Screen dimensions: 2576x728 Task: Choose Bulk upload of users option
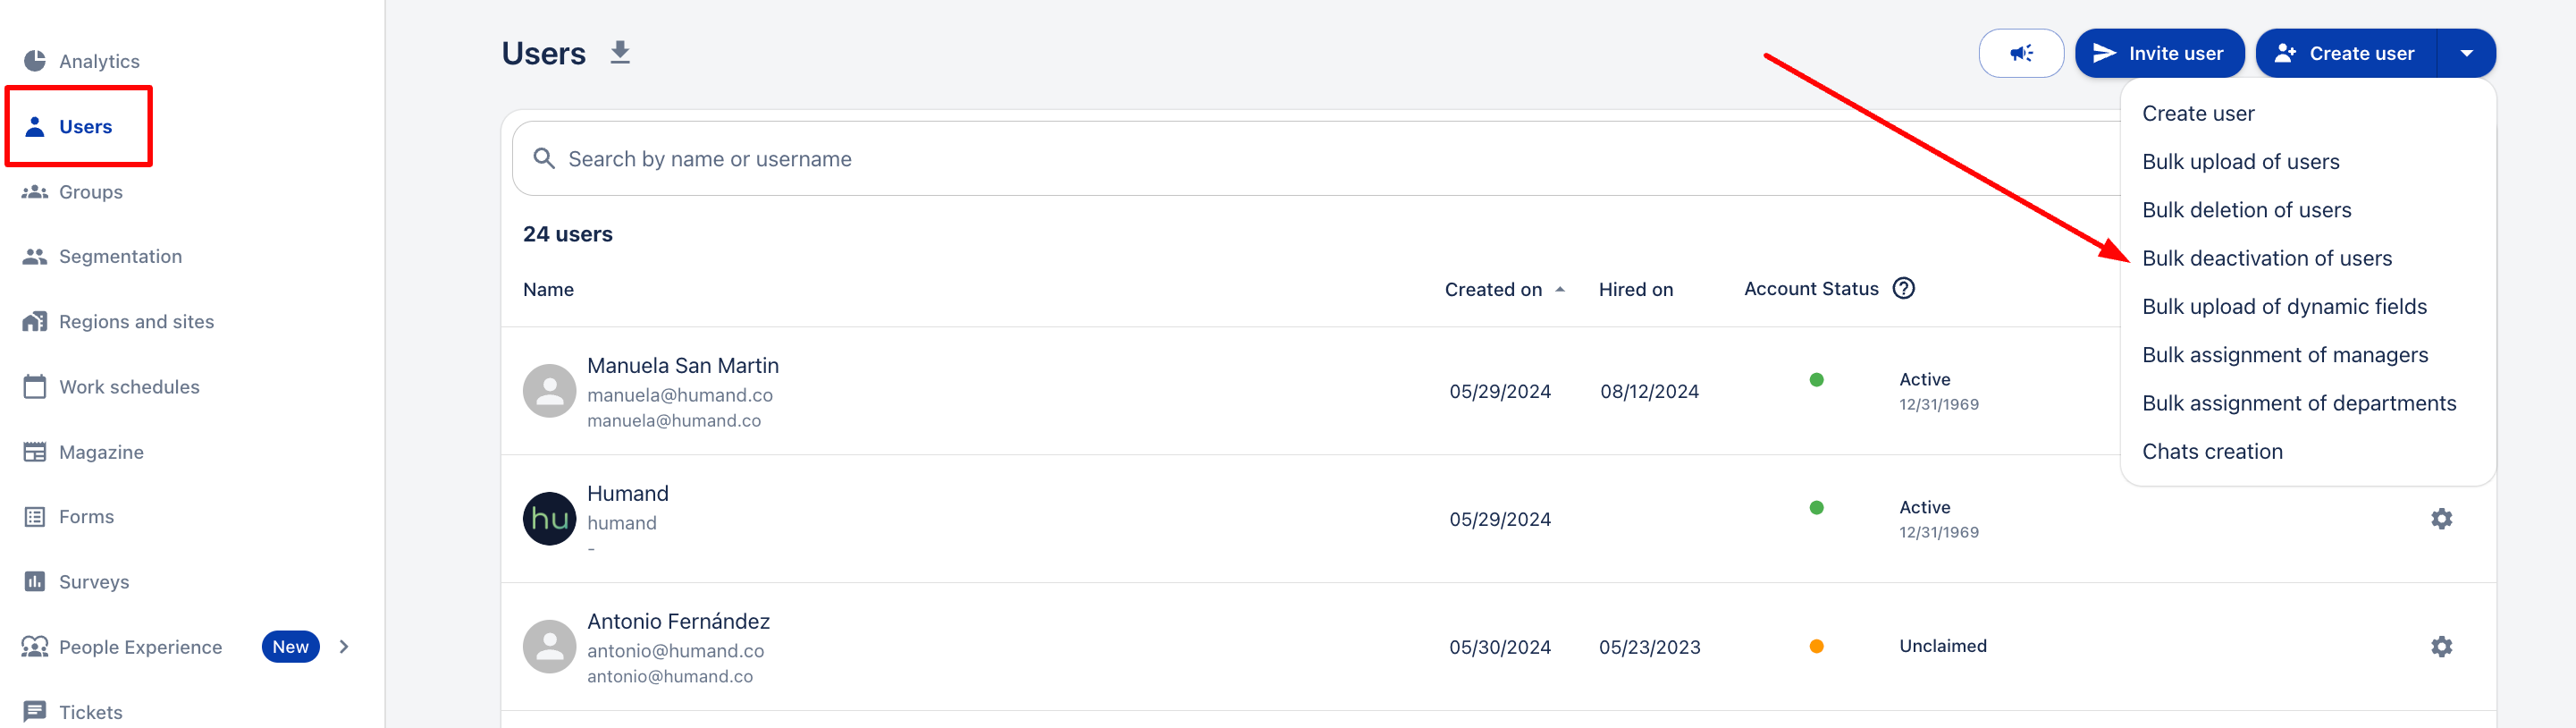click(x=2240, y=162)
